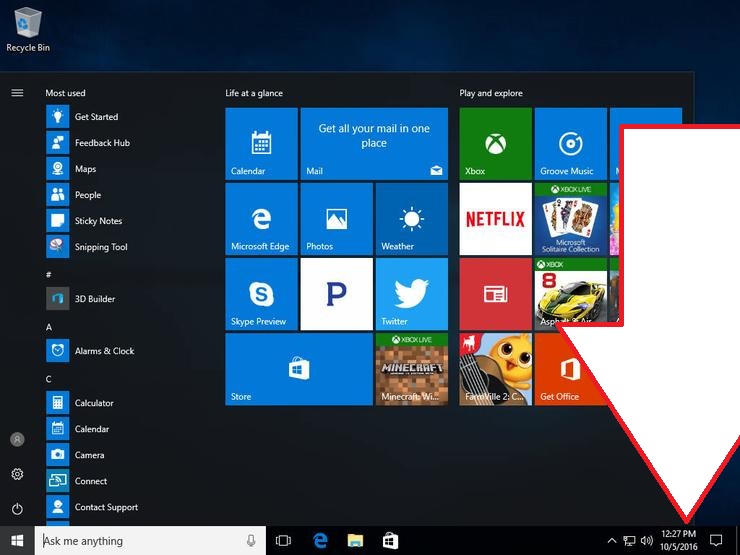Click the Play and explore group header
740x555 pixels.
click(x=491, y=93)
